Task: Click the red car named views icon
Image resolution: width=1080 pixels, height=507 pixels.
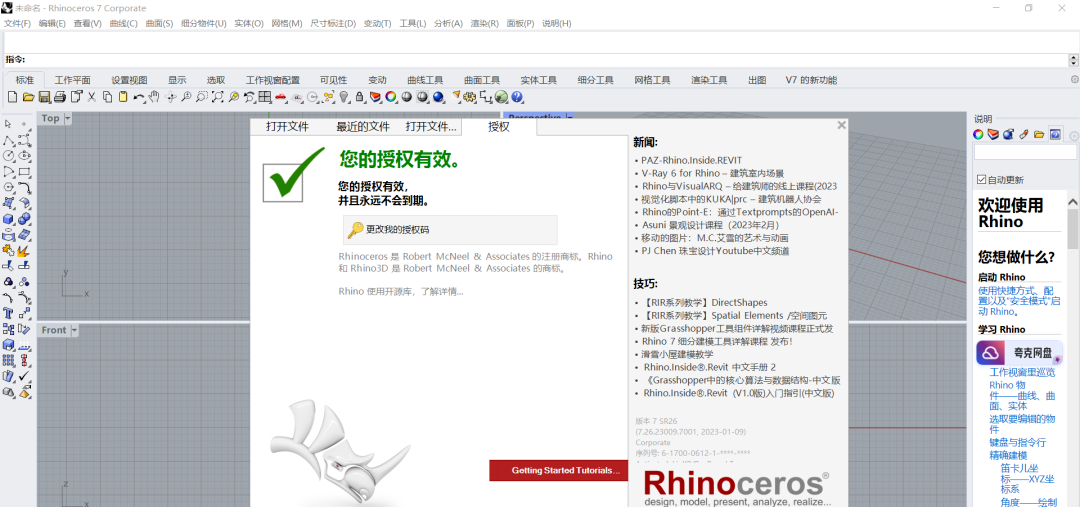Action: 281,97
